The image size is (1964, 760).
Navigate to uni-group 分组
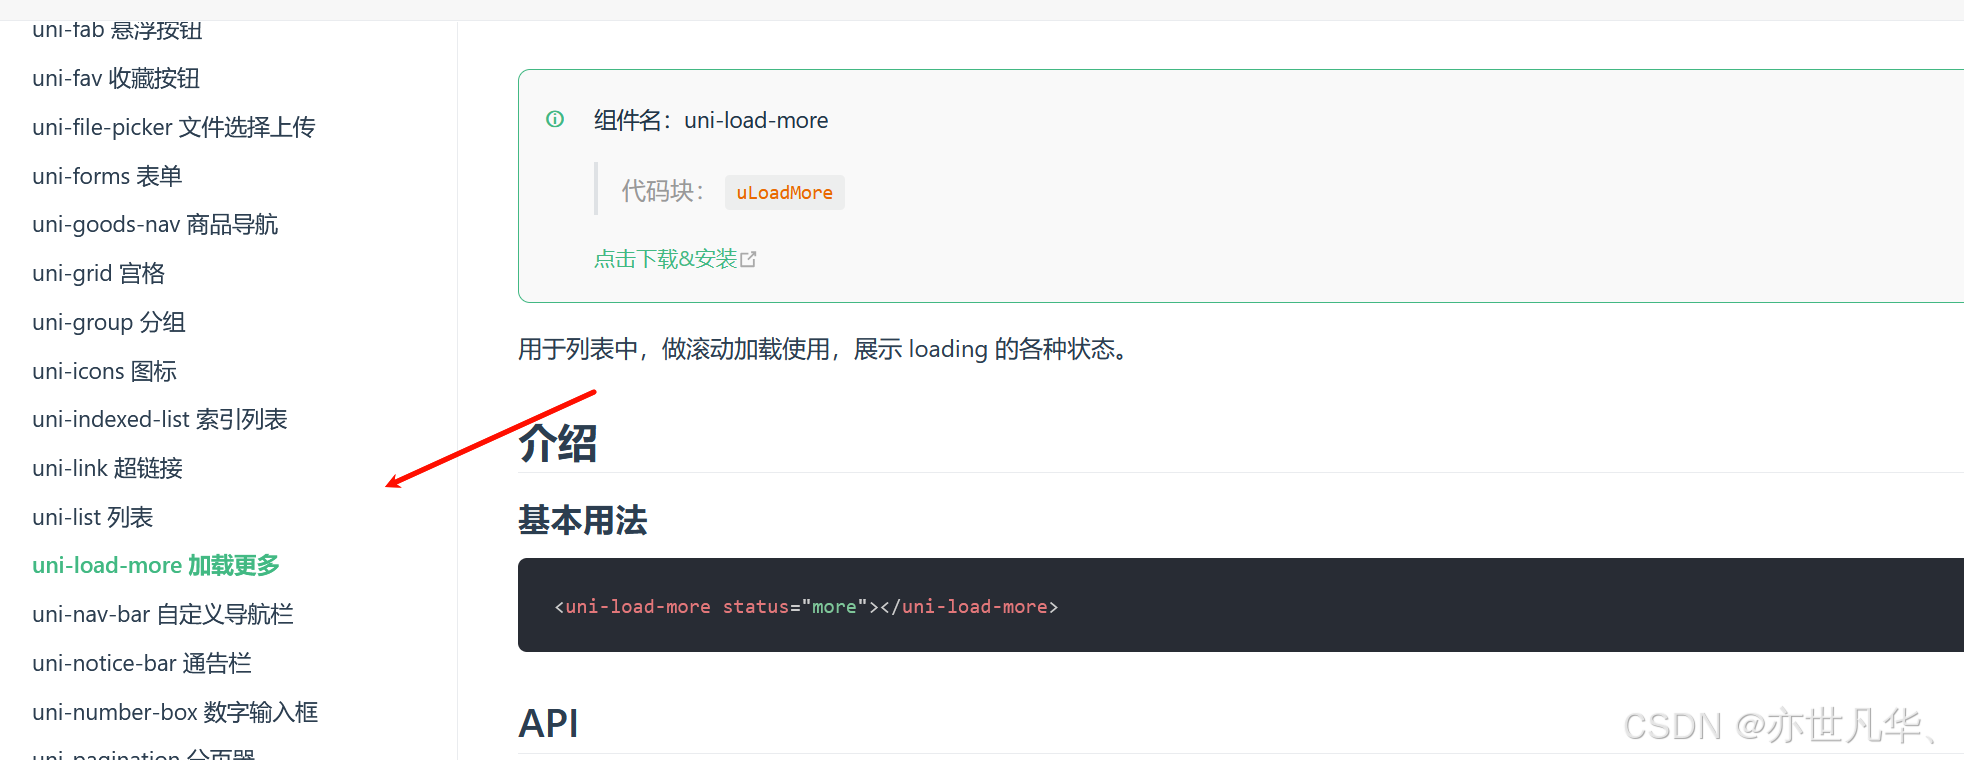109,322
